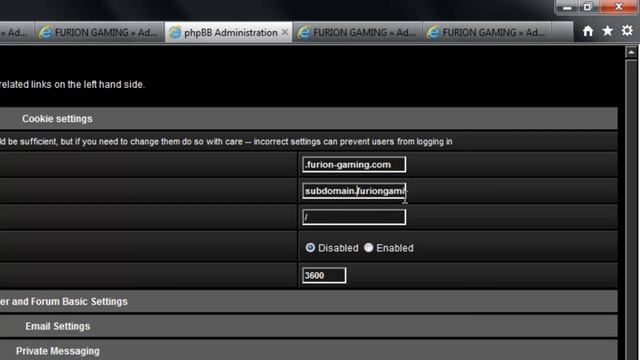Switch to the FURION GAMING tab left of phpBB Administration
The image size is (640, 360).
point(99,32)
